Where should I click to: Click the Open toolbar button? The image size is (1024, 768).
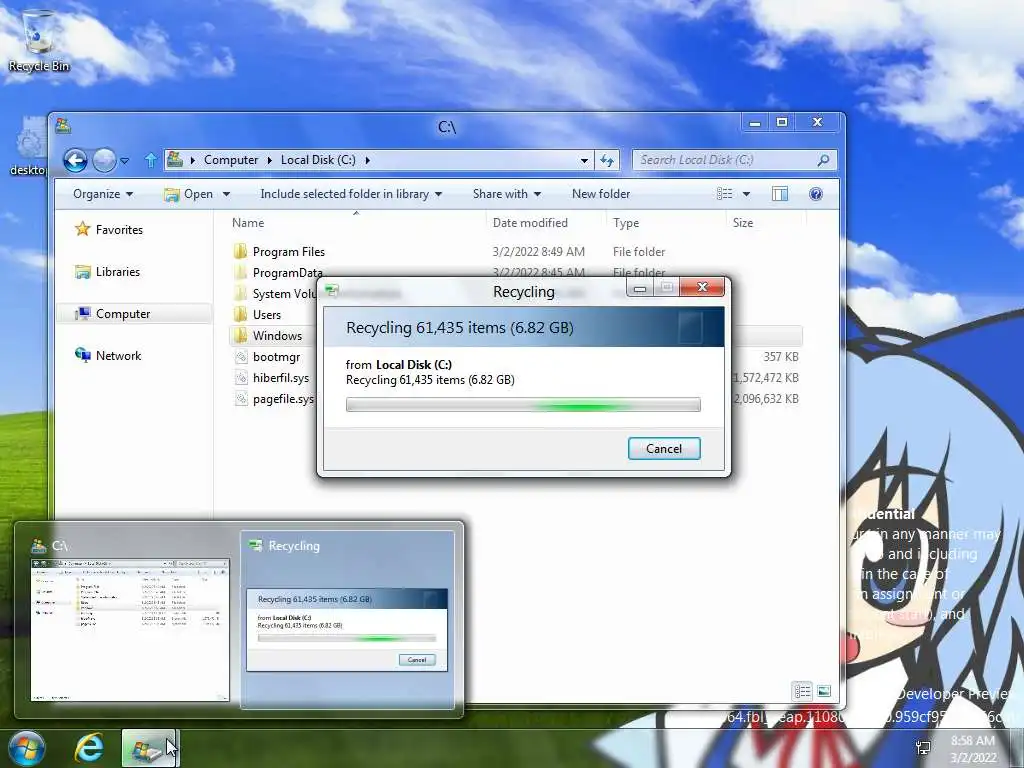pyautogui.click(x=189, y=194)
